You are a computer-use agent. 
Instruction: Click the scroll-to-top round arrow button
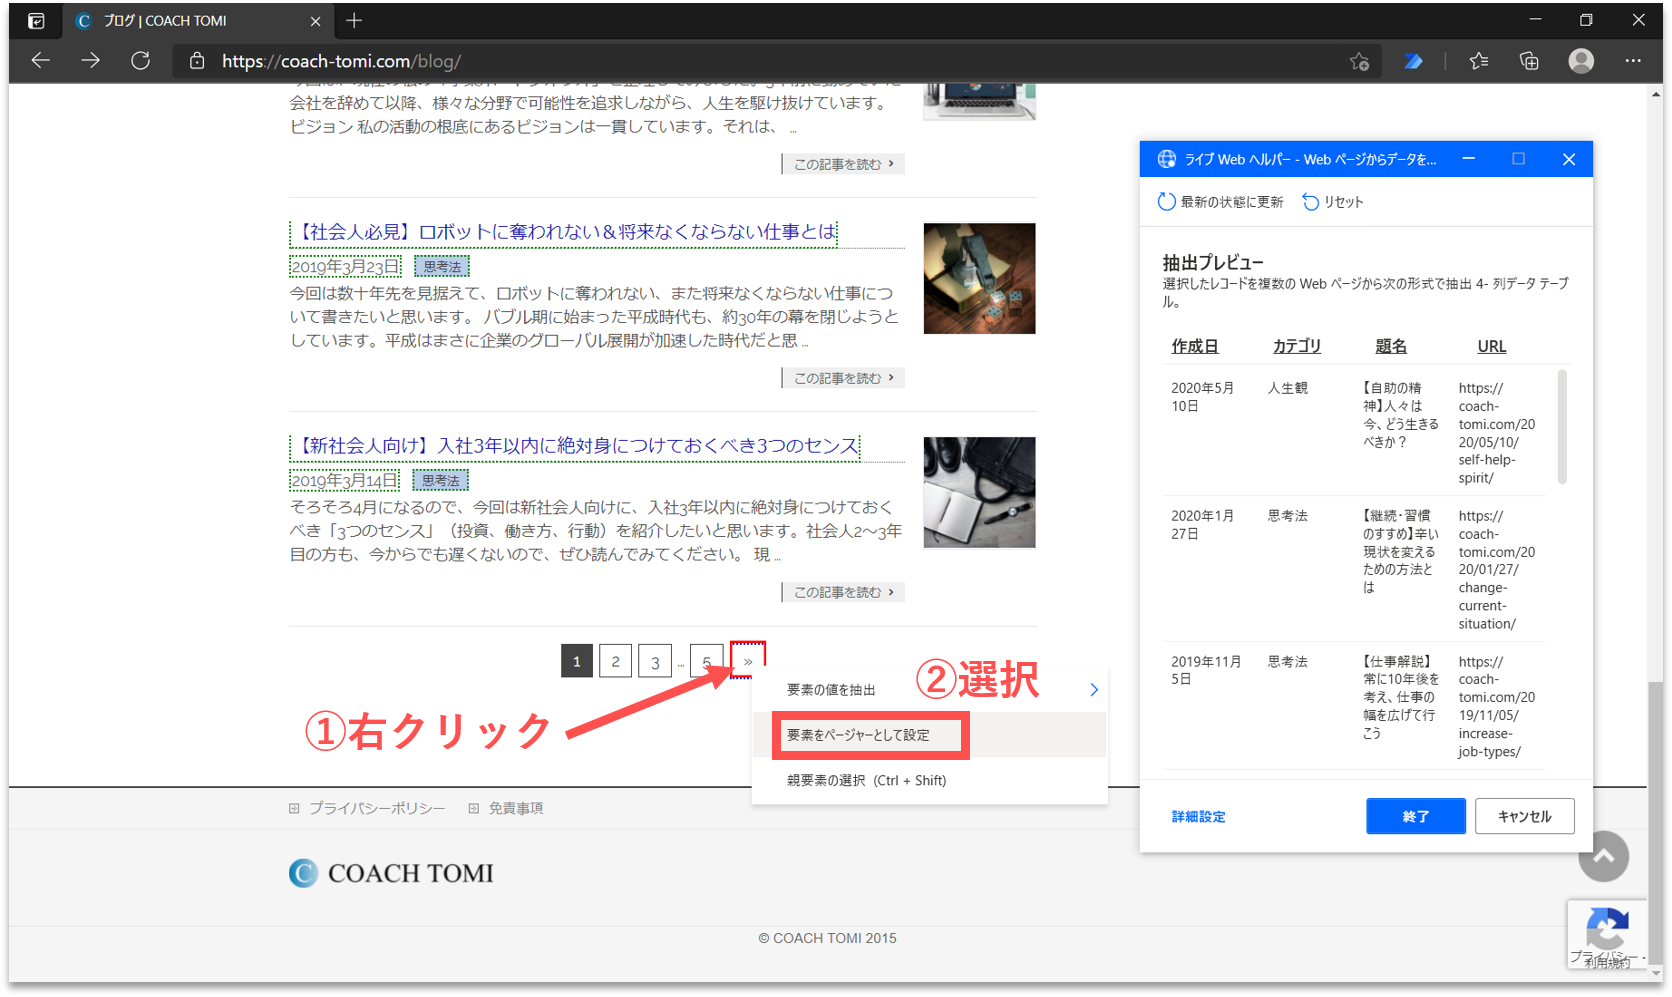[x=1603, y=856]
